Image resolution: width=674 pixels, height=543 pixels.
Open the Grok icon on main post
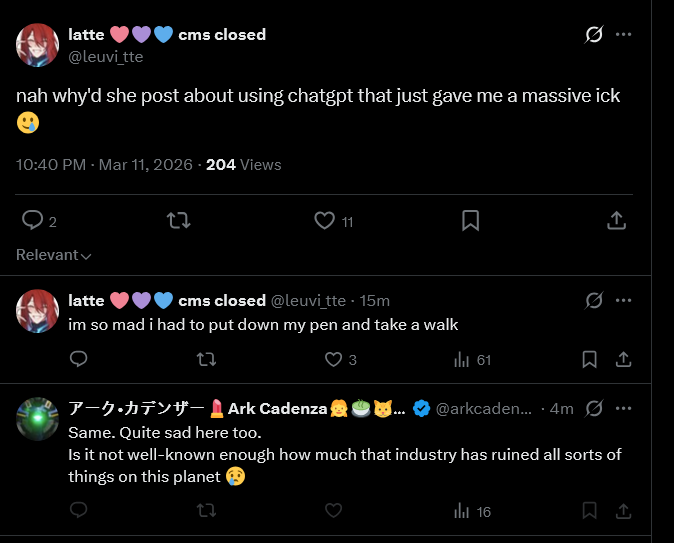click(594, 35)
